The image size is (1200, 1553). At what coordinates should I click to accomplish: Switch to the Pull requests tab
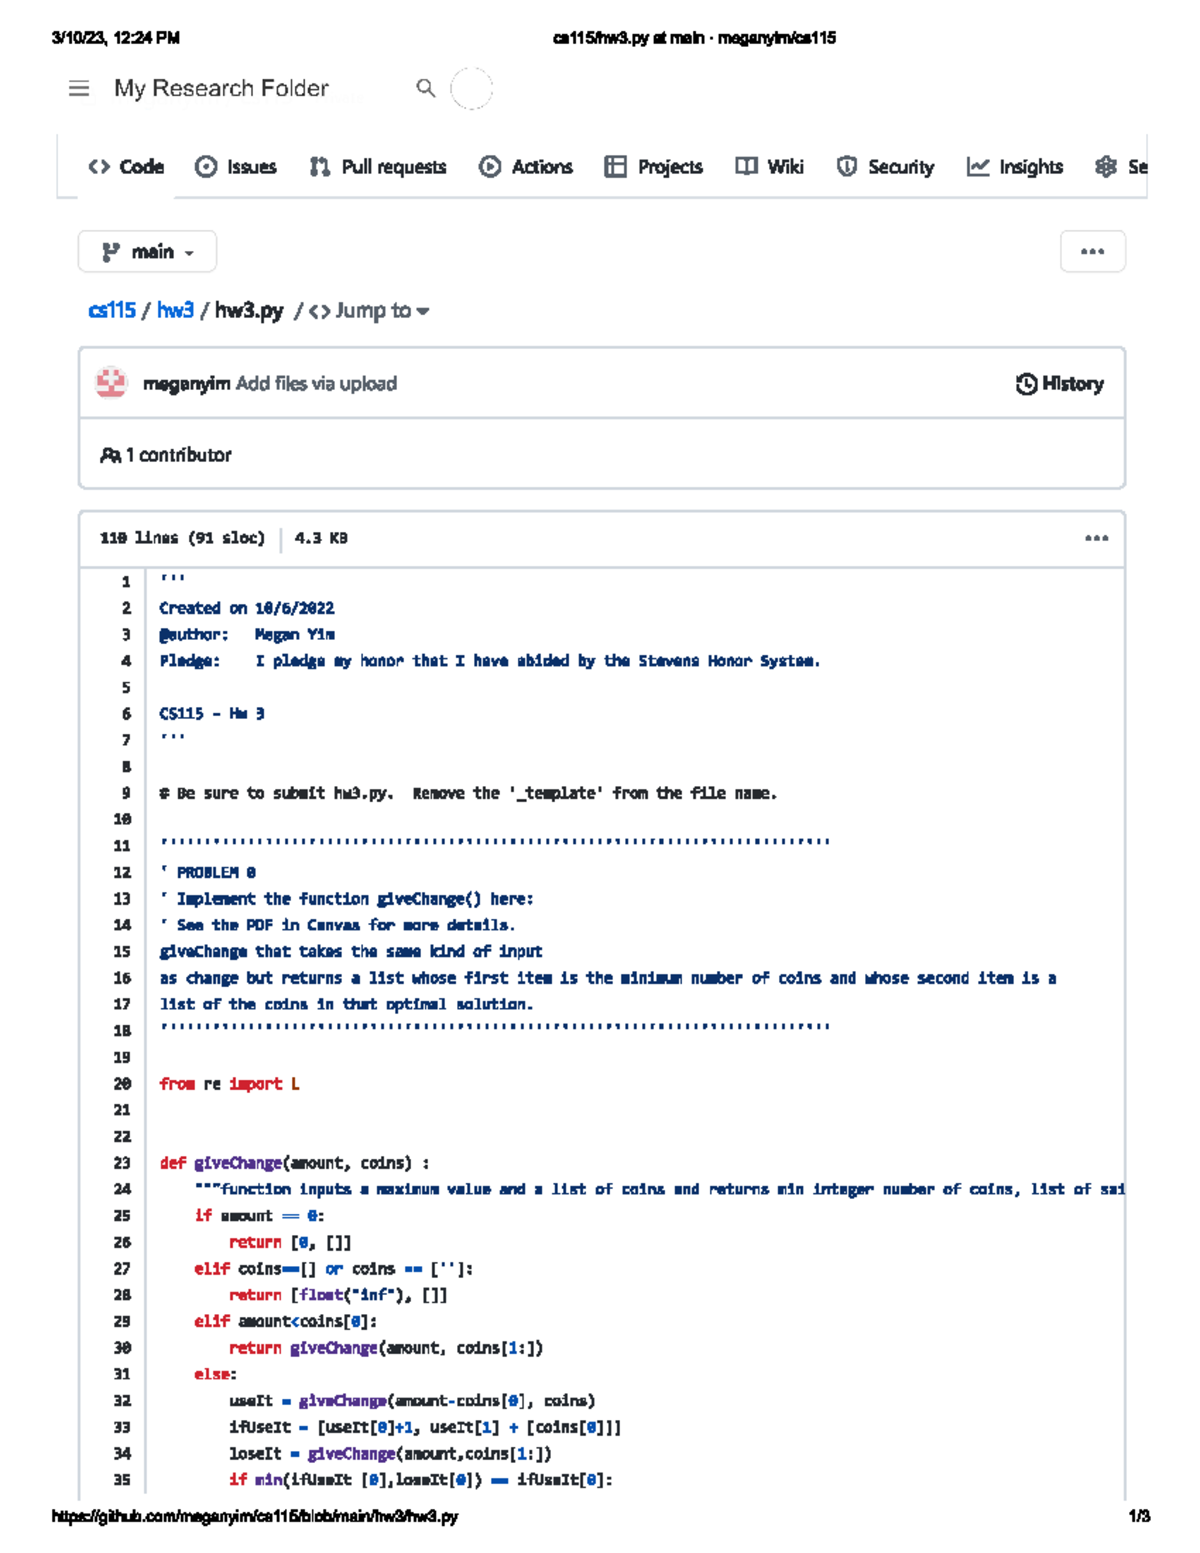tap(378, 167)
